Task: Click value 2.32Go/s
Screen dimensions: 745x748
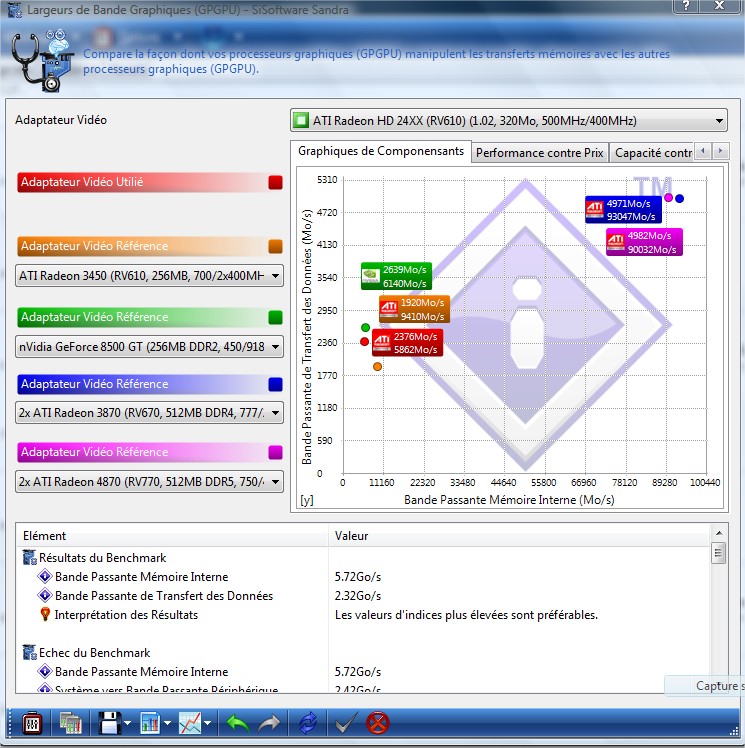Action: [358, 596]
